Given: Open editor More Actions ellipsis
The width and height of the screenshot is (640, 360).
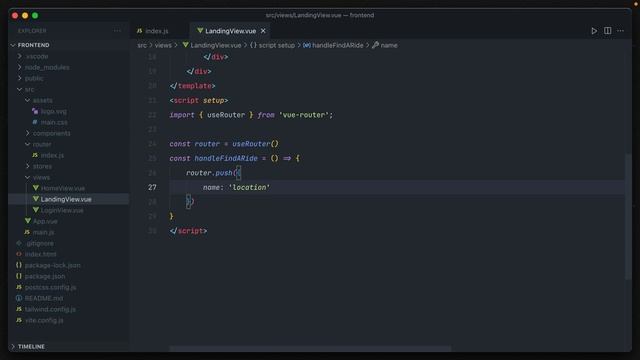Looking at the screenshot, I should 620,31.
